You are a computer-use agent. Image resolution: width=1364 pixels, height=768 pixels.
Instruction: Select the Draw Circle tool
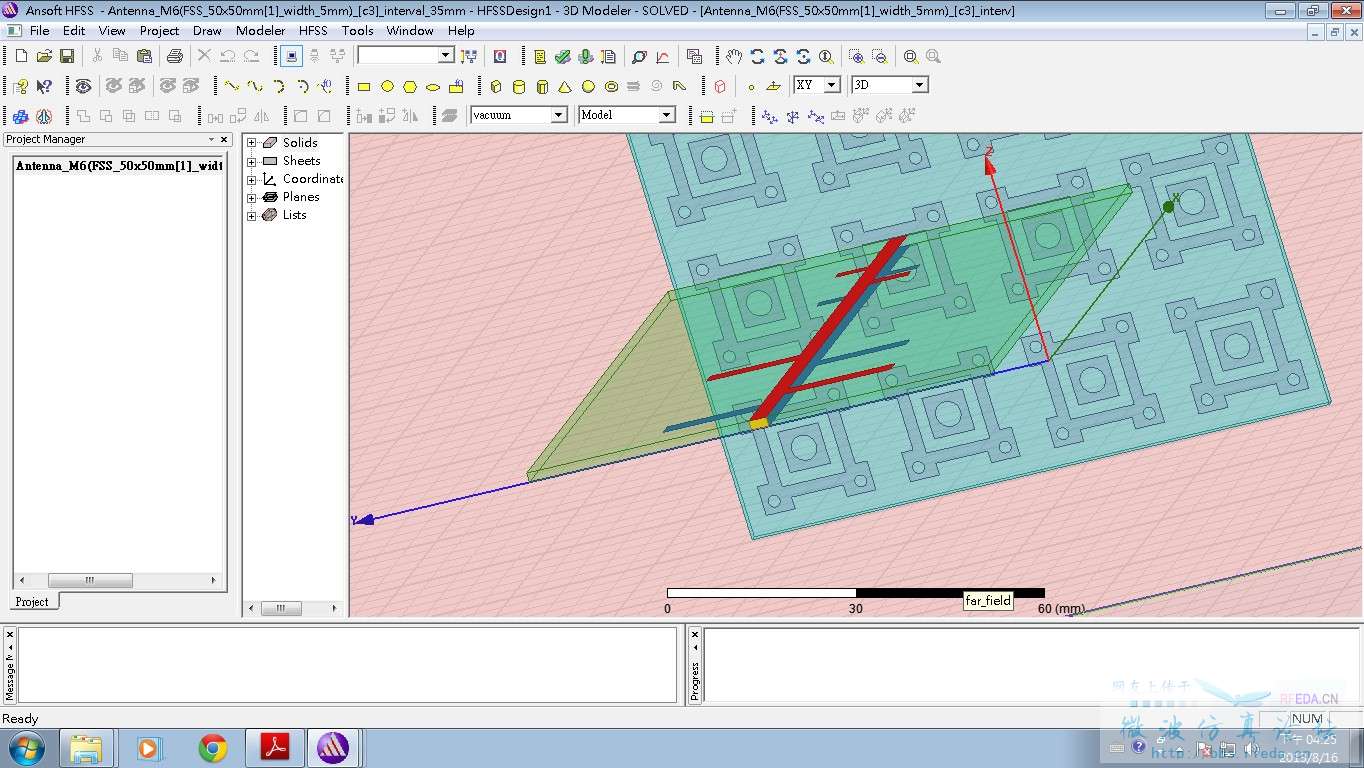[x=387, y=86]
